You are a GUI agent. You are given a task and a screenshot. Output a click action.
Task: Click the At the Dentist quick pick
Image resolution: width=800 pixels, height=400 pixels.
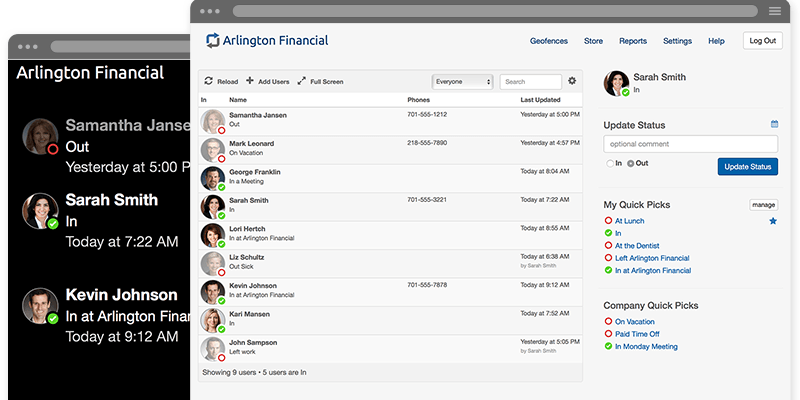coord(637,245)
